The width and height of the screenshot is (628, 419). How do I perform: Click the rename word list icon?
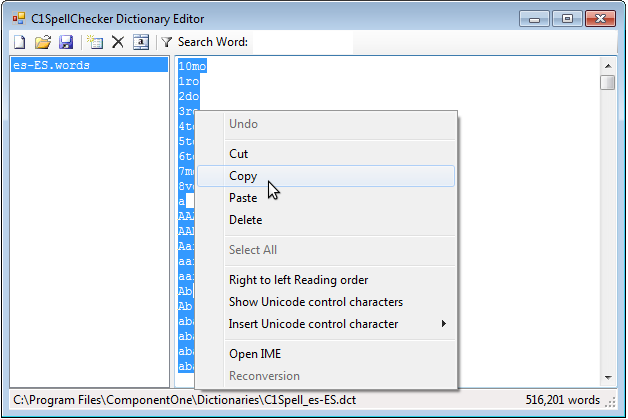(141, 42)
